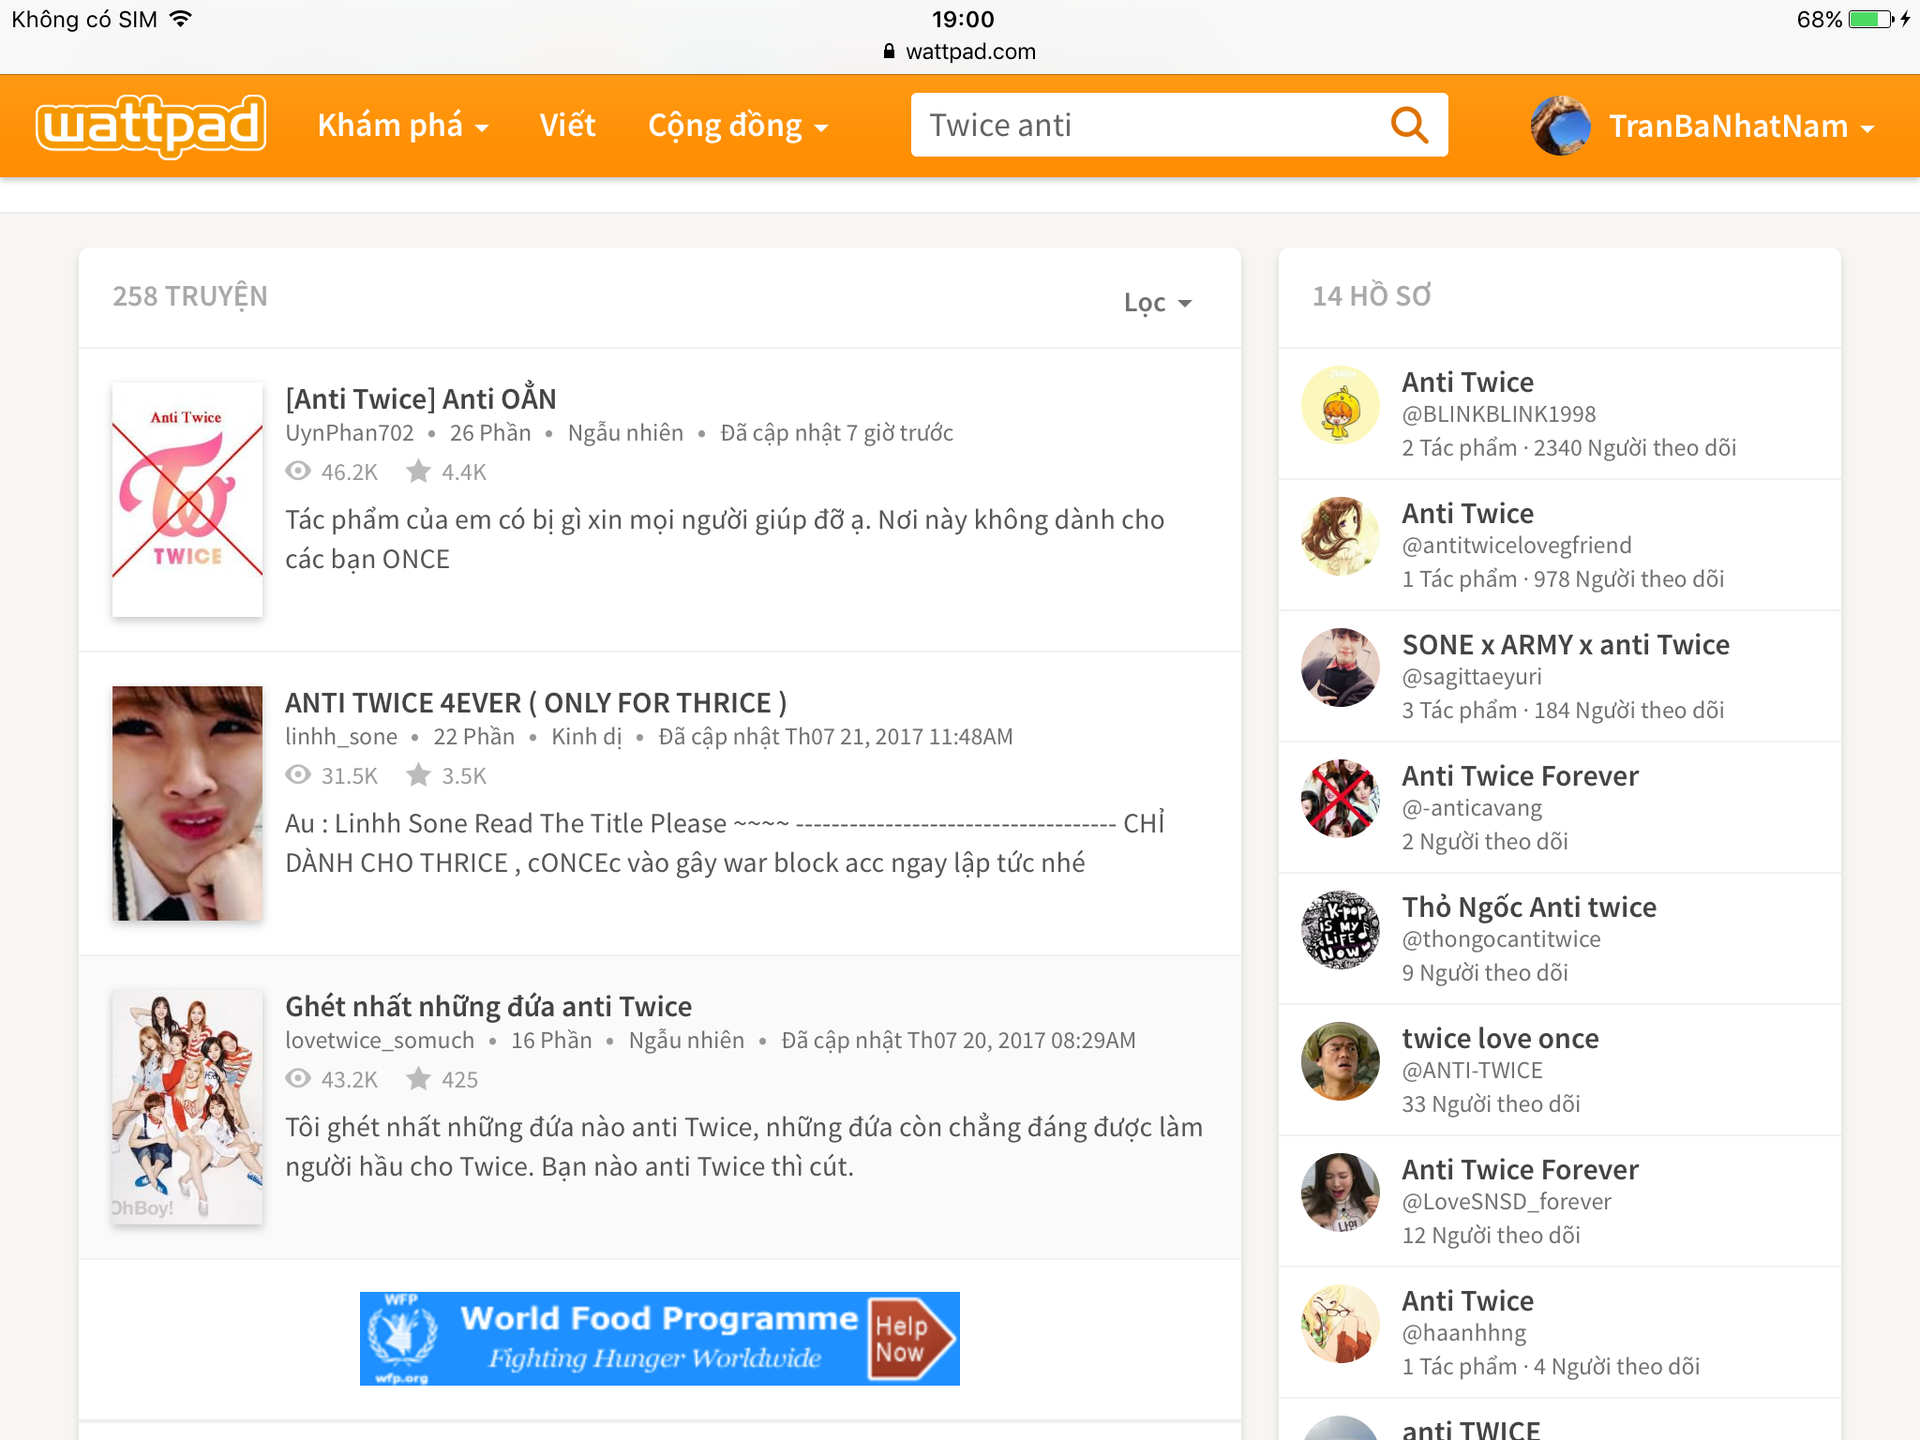Click the eye icon next to 31.5K
This screenshot has width=1920, height=1440.
click(298, 775)
